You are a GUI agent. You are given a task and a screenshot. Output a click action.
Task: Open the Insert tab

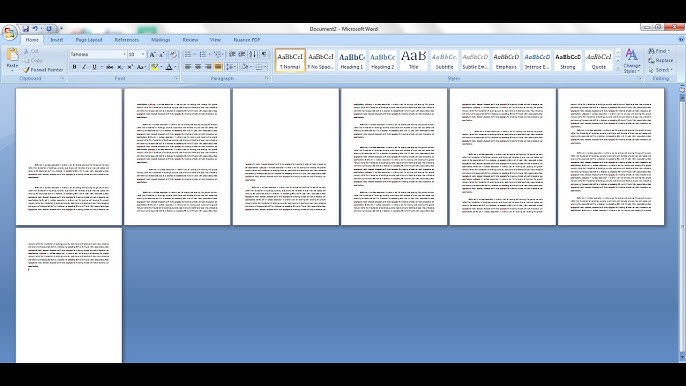click(56, 40)
